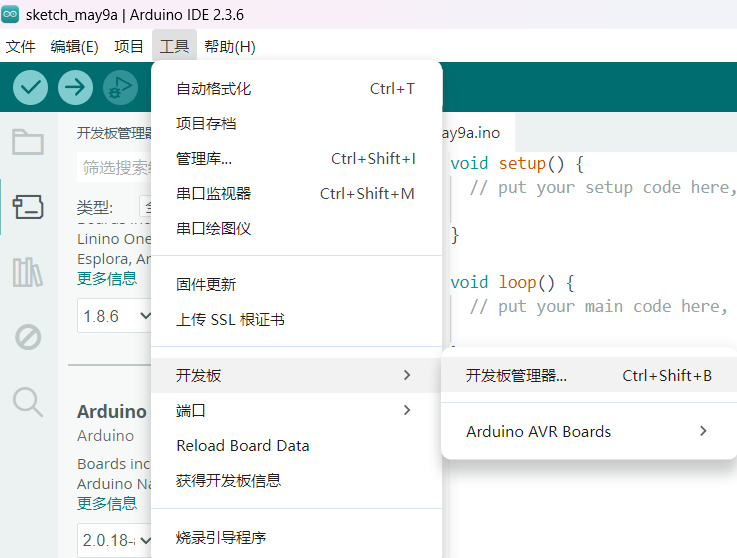
Task: Click the void loop() code line
Action: pyautogui.click(x=512, y=283)
